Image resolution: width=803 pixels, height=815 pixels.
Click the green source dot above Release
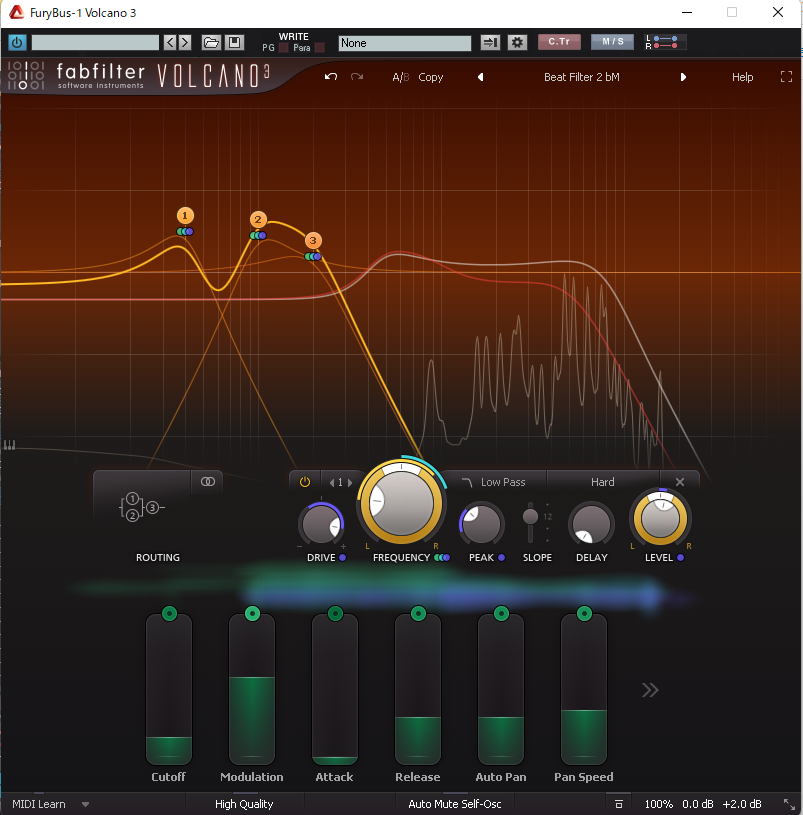pos(418,614)
